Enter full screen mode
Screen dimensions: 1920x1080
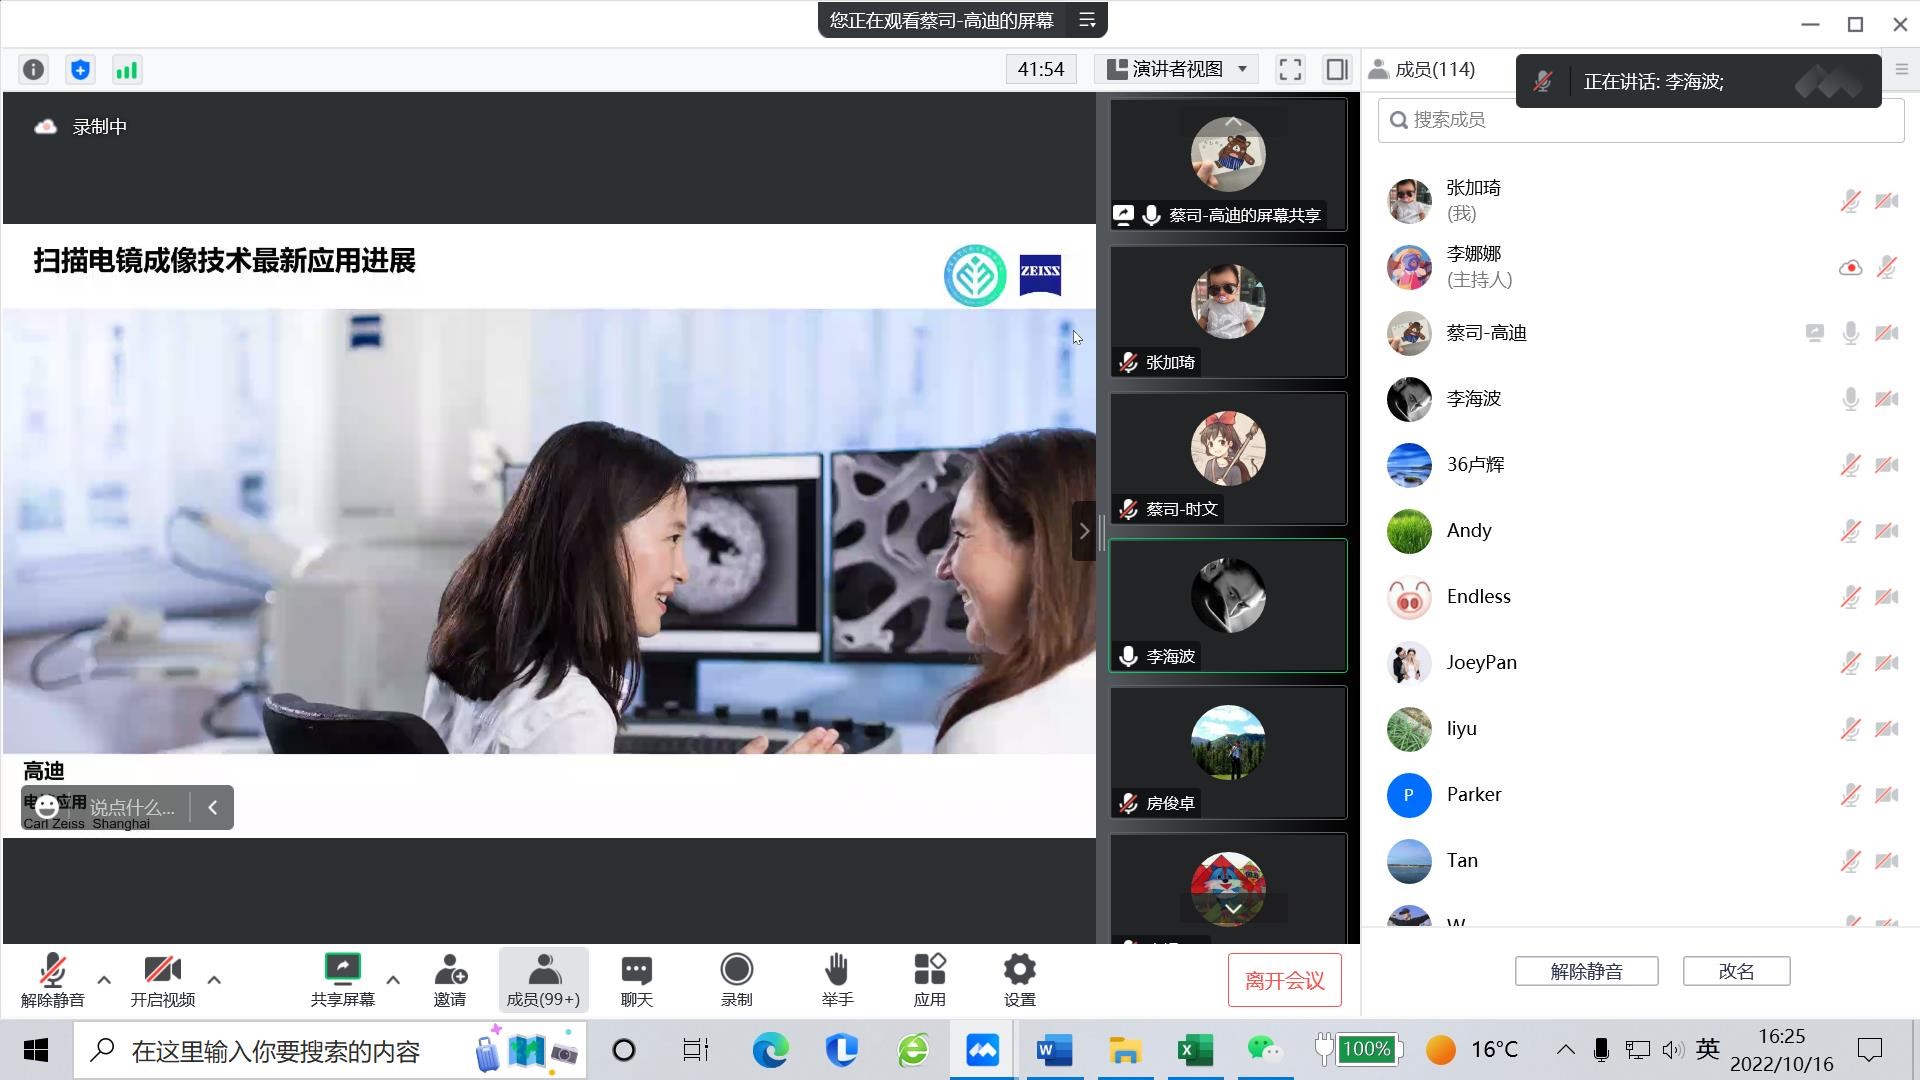(x=1290, y=69)
